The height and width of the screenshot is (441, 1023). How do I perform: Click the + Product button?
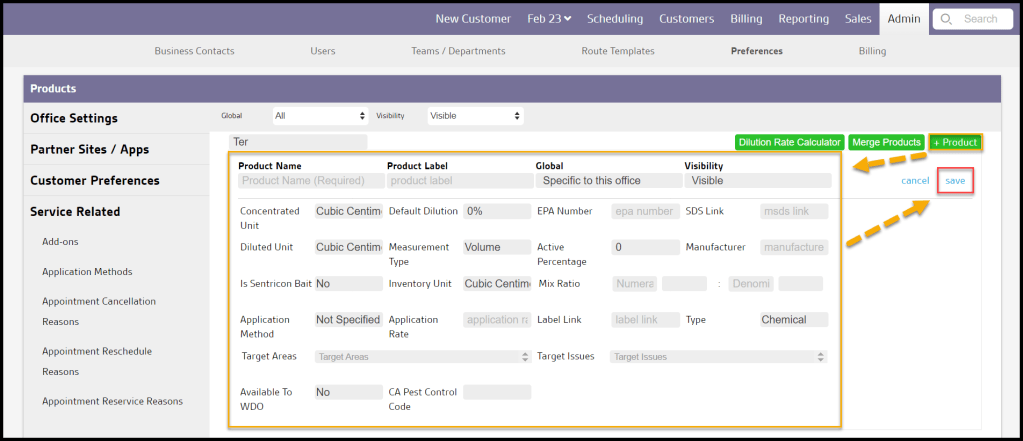click(x=954, y=142)
